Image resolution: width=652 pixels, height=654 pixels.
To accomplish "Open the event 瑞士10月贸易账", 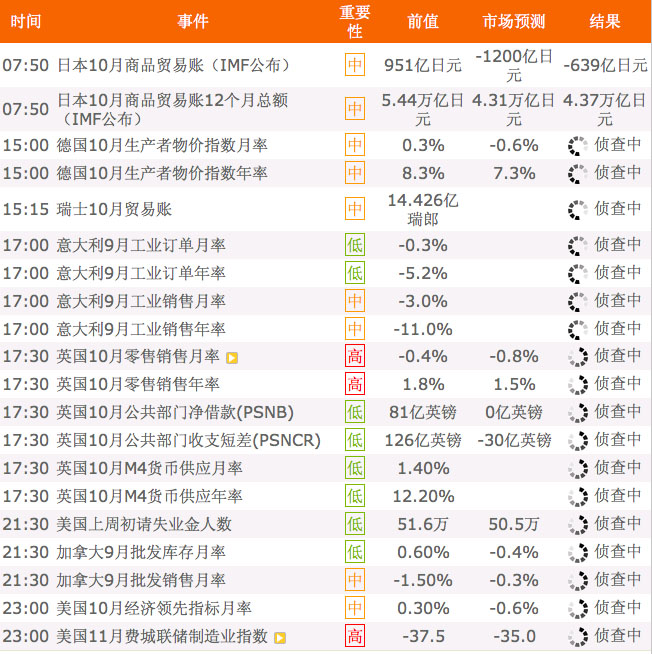I will click(x=114, y=209).
